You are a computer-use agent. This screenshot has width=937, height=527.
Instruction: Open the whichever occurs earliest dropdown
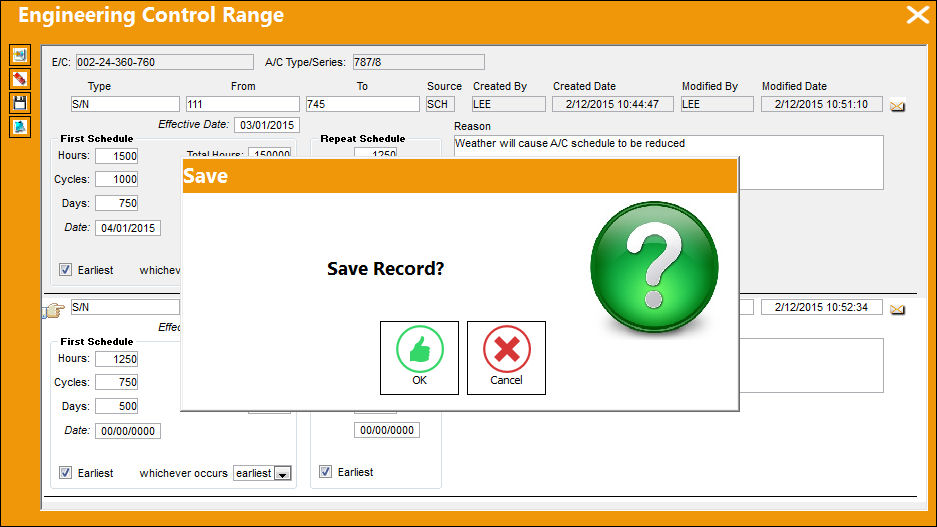tap(283, 473)
